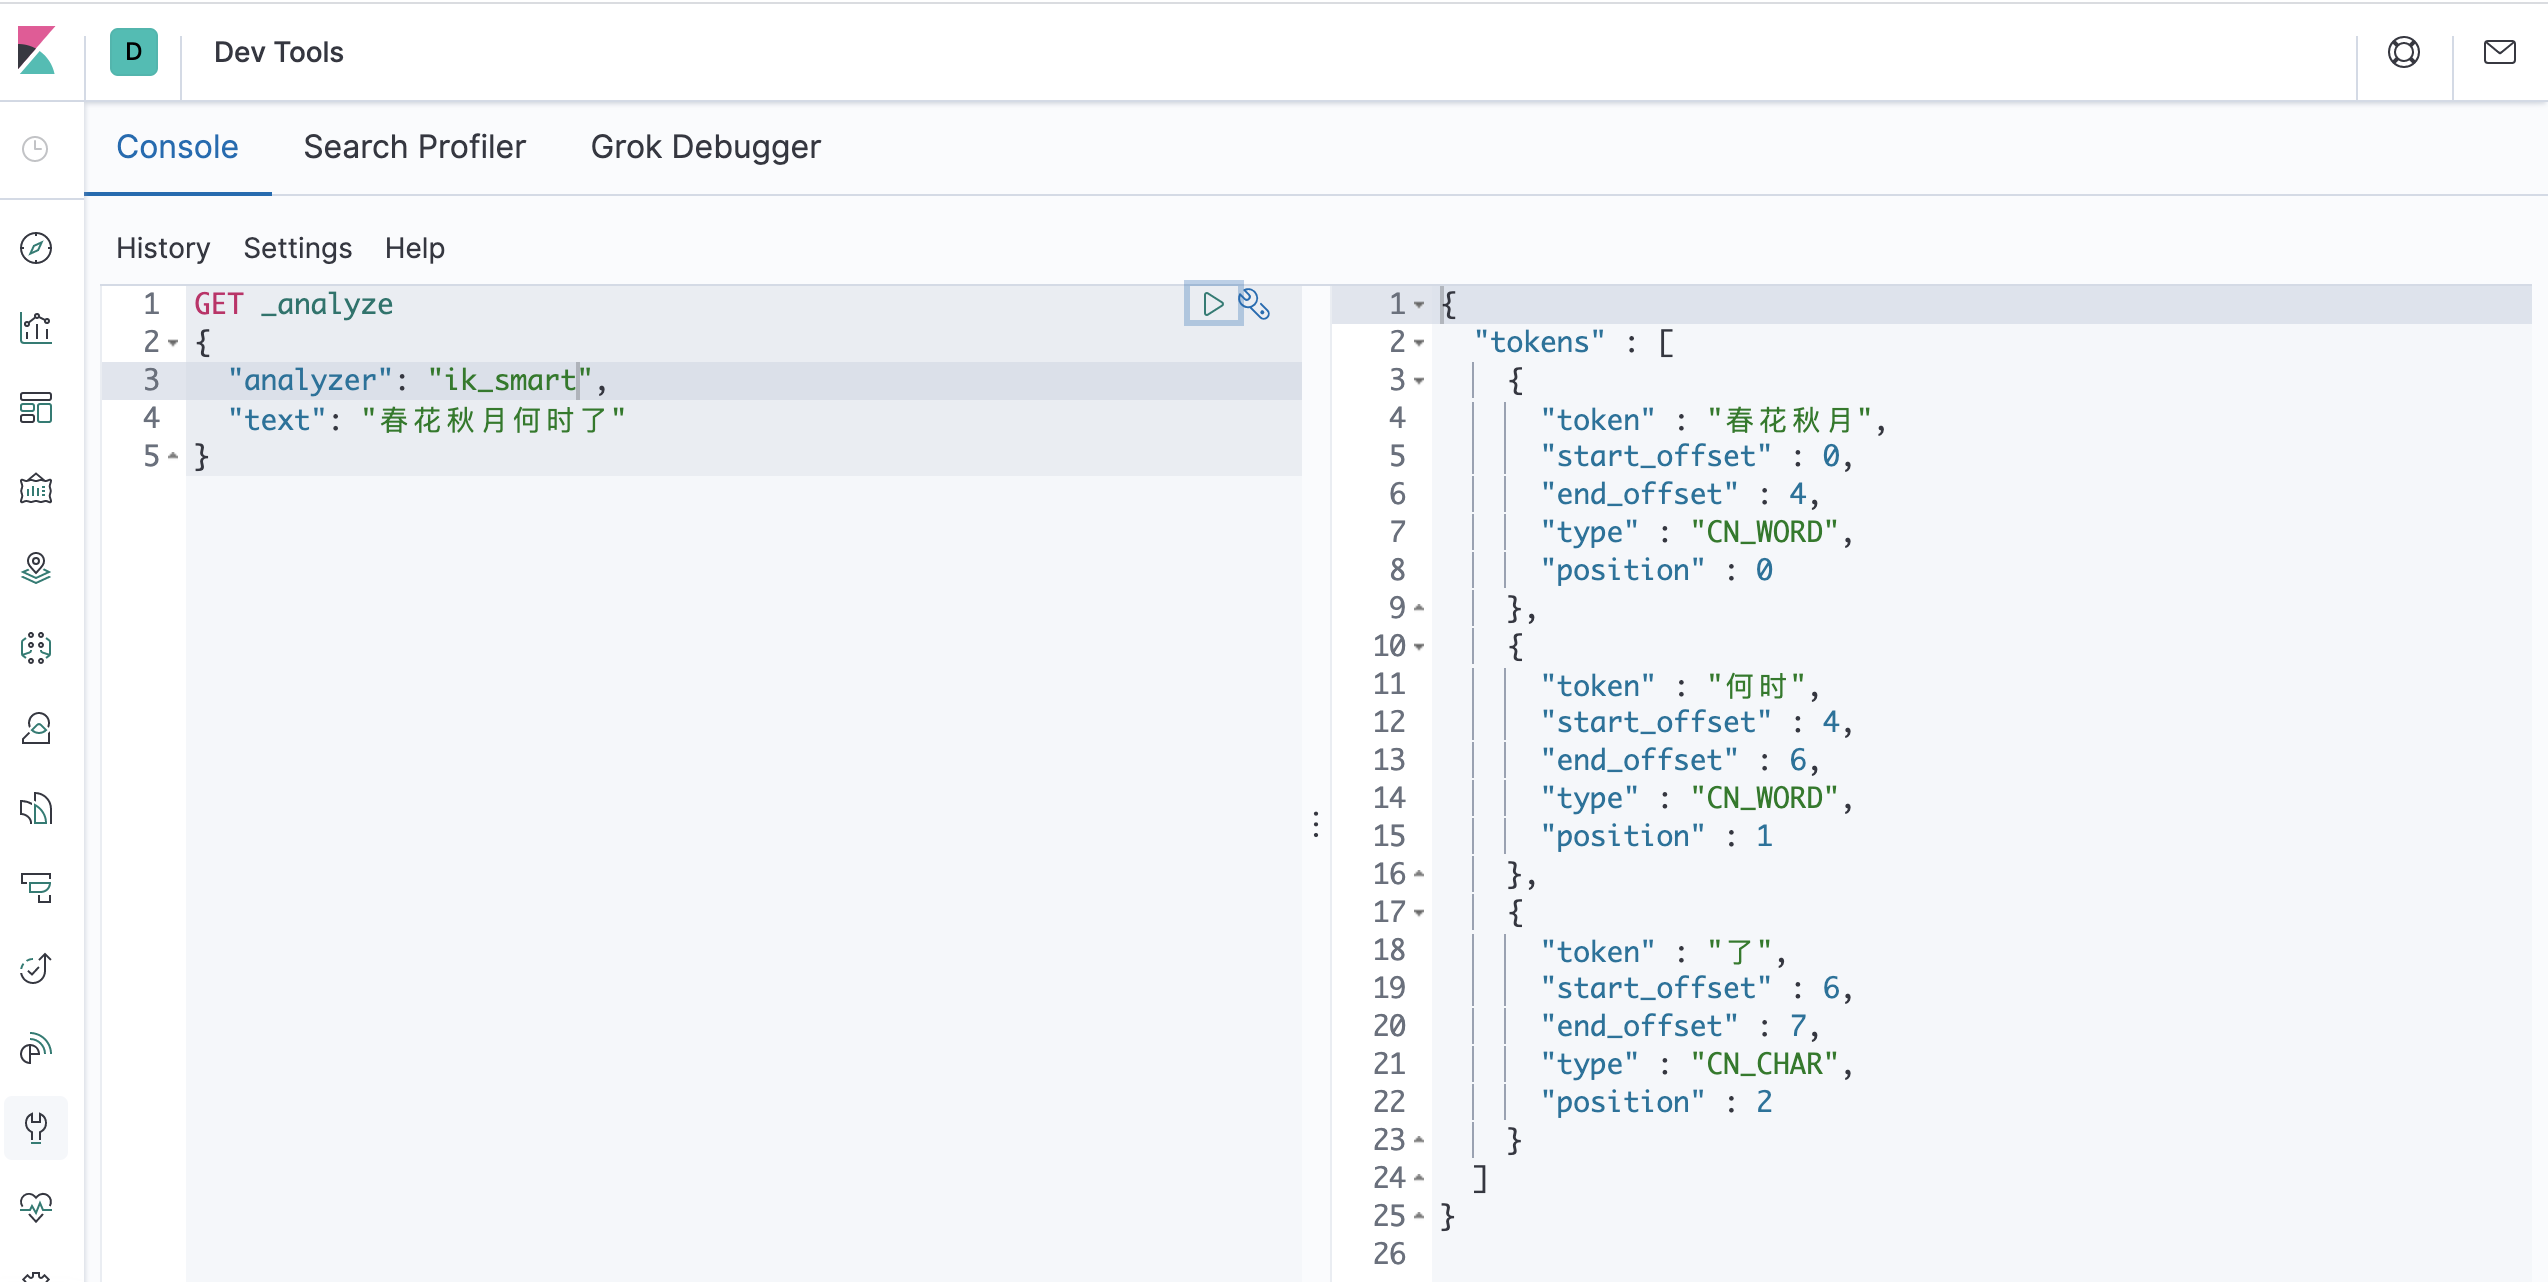The width and height of the screenshot is (2548, 1282).
Task: Open console Settings
Action: (x=297, y=248)
